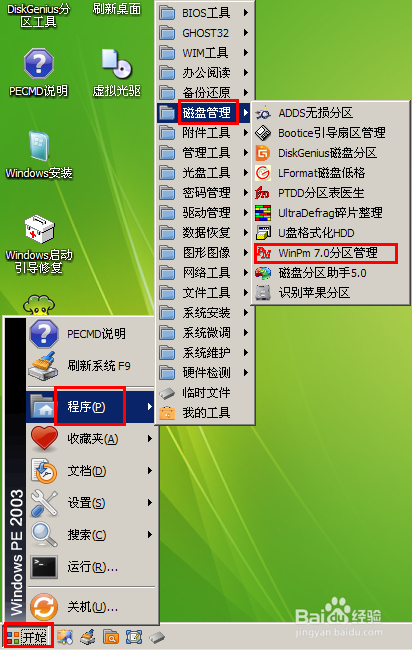Open the 运行(R)... command item
Image resolution: width=412 pixels, height=650 pixels.
92,567
